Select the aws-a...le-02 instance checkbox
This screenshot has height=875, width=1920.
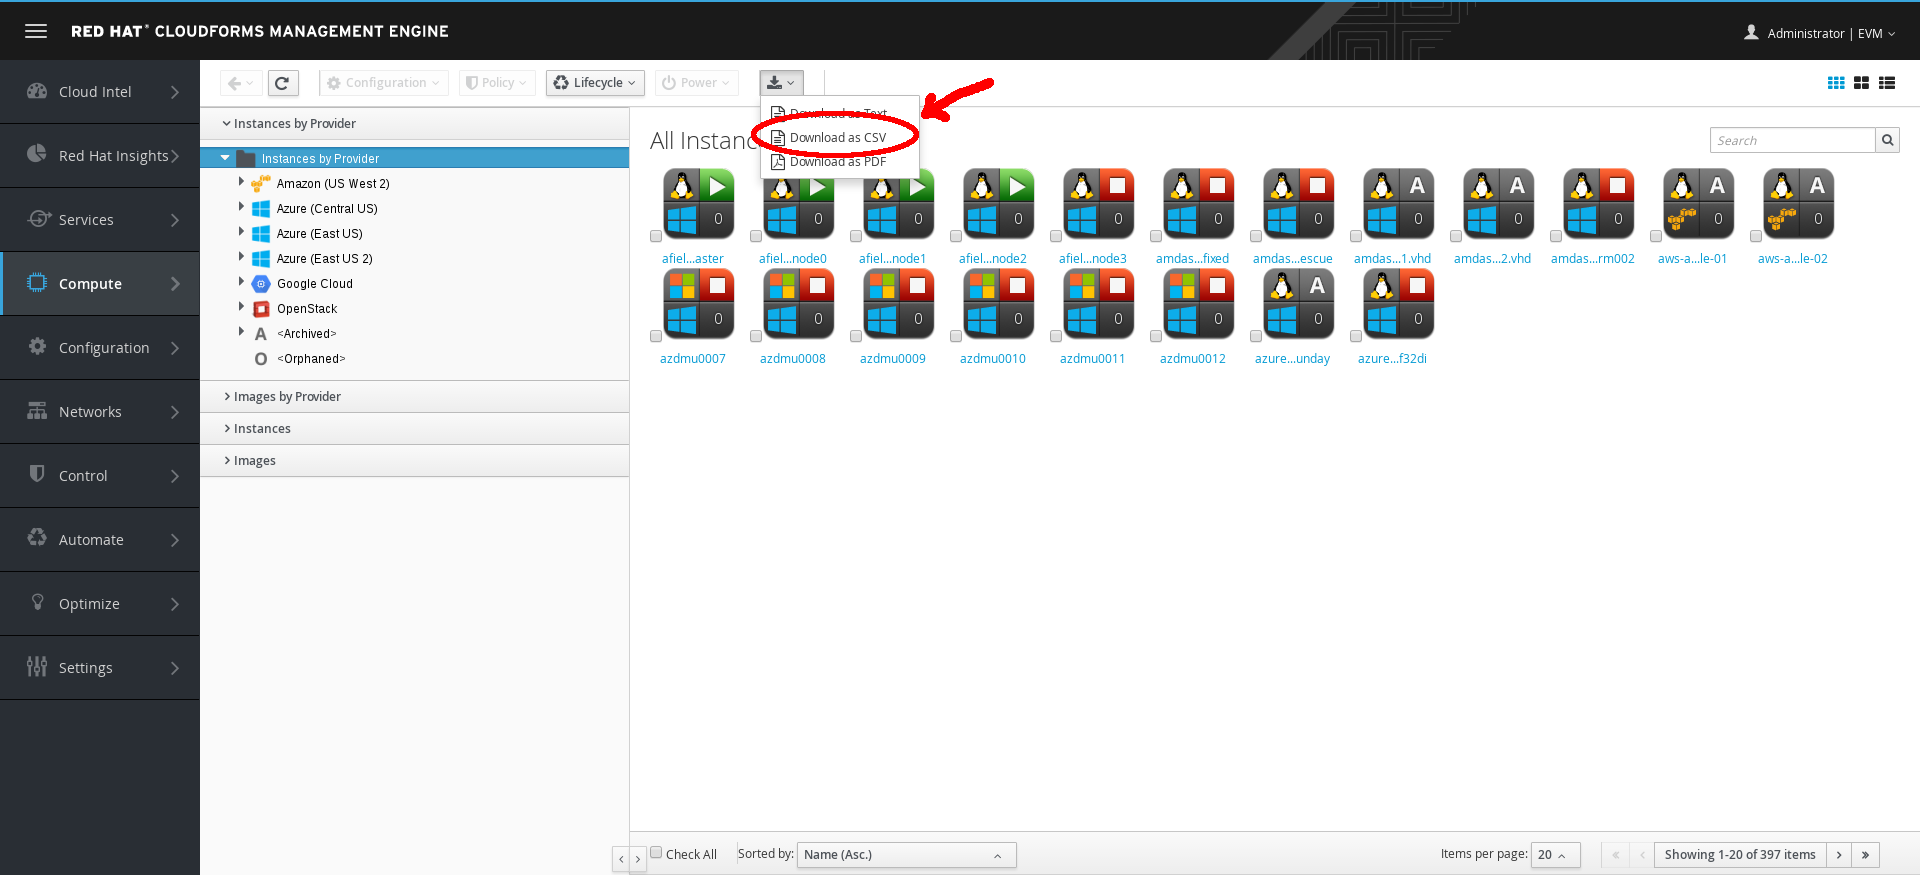click(1756, 237)
